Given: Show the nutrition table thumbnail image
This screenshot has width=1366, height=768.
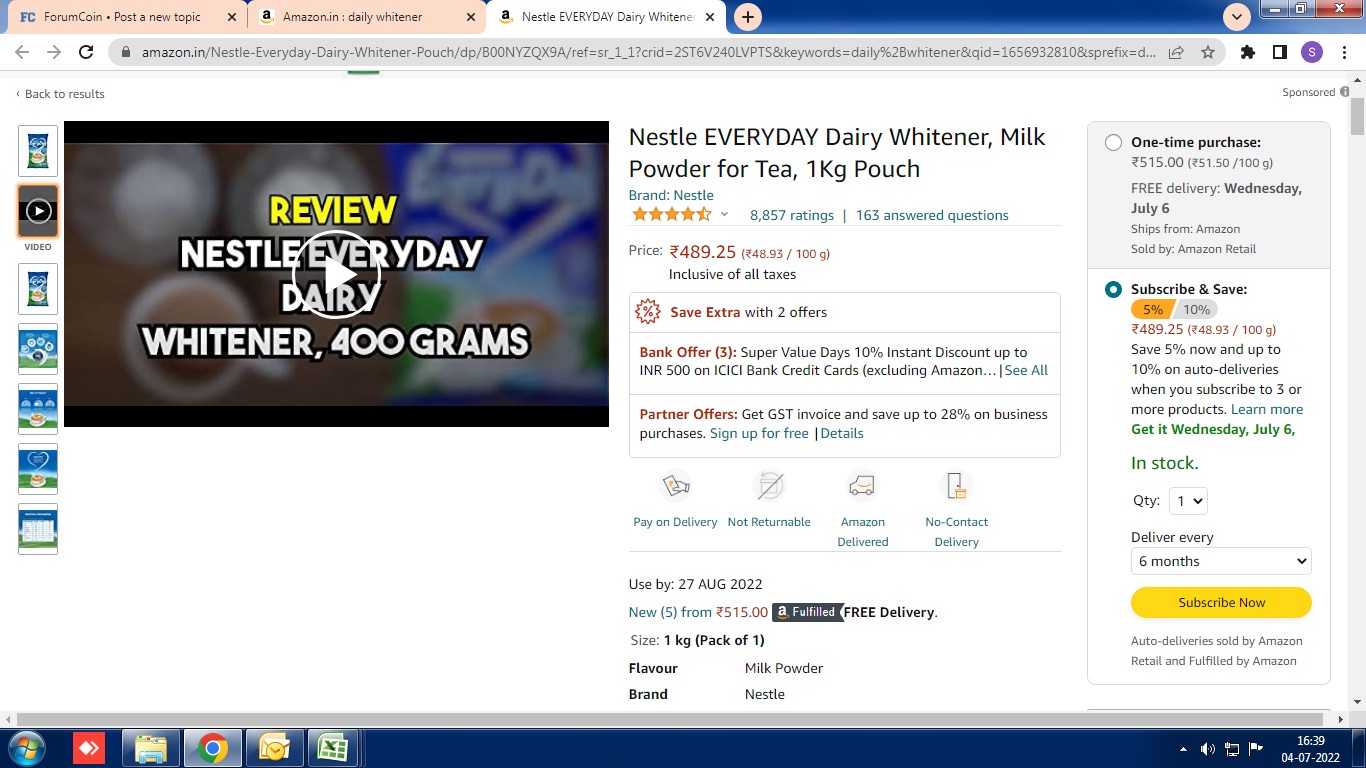Looking at the screenshot, I should [x=38, y=528].
